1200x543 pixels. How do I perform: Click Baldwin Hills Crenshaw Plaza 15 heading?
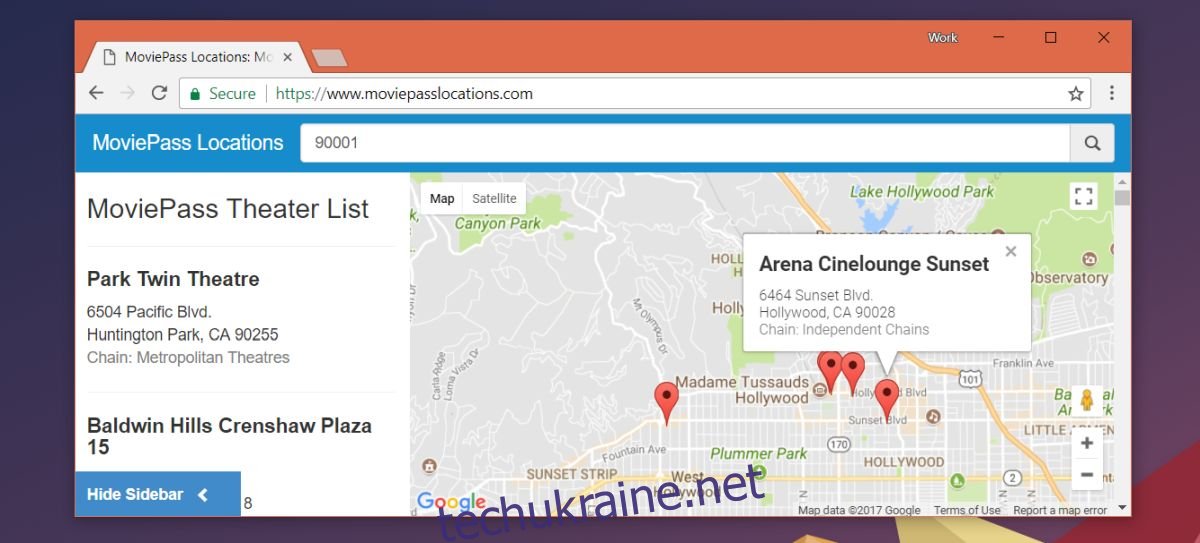(x=229, y=436)
